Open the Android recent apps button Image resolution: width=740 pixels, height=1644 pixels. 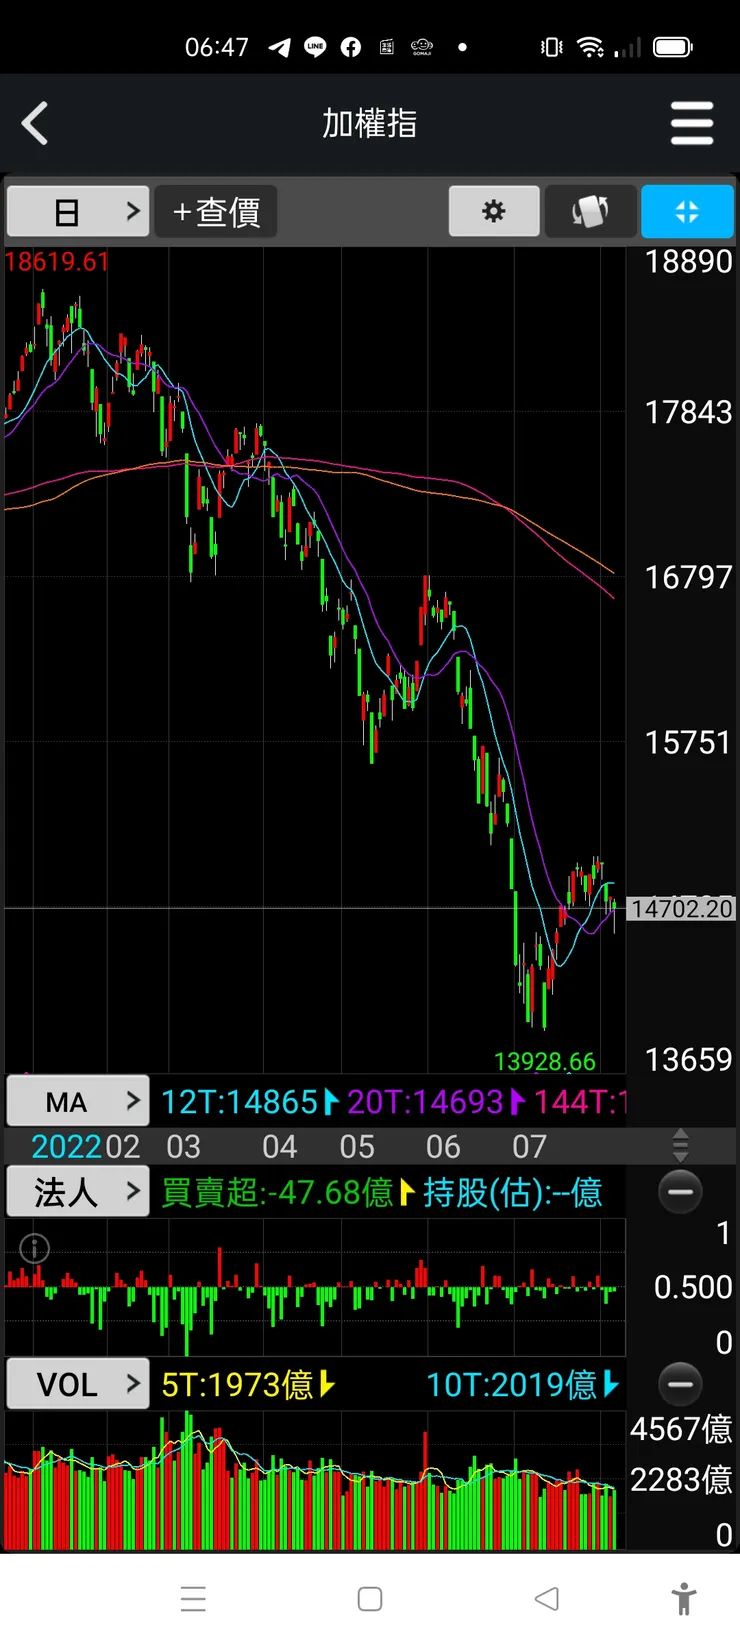pyautogui.click(x=193, y=1599)
